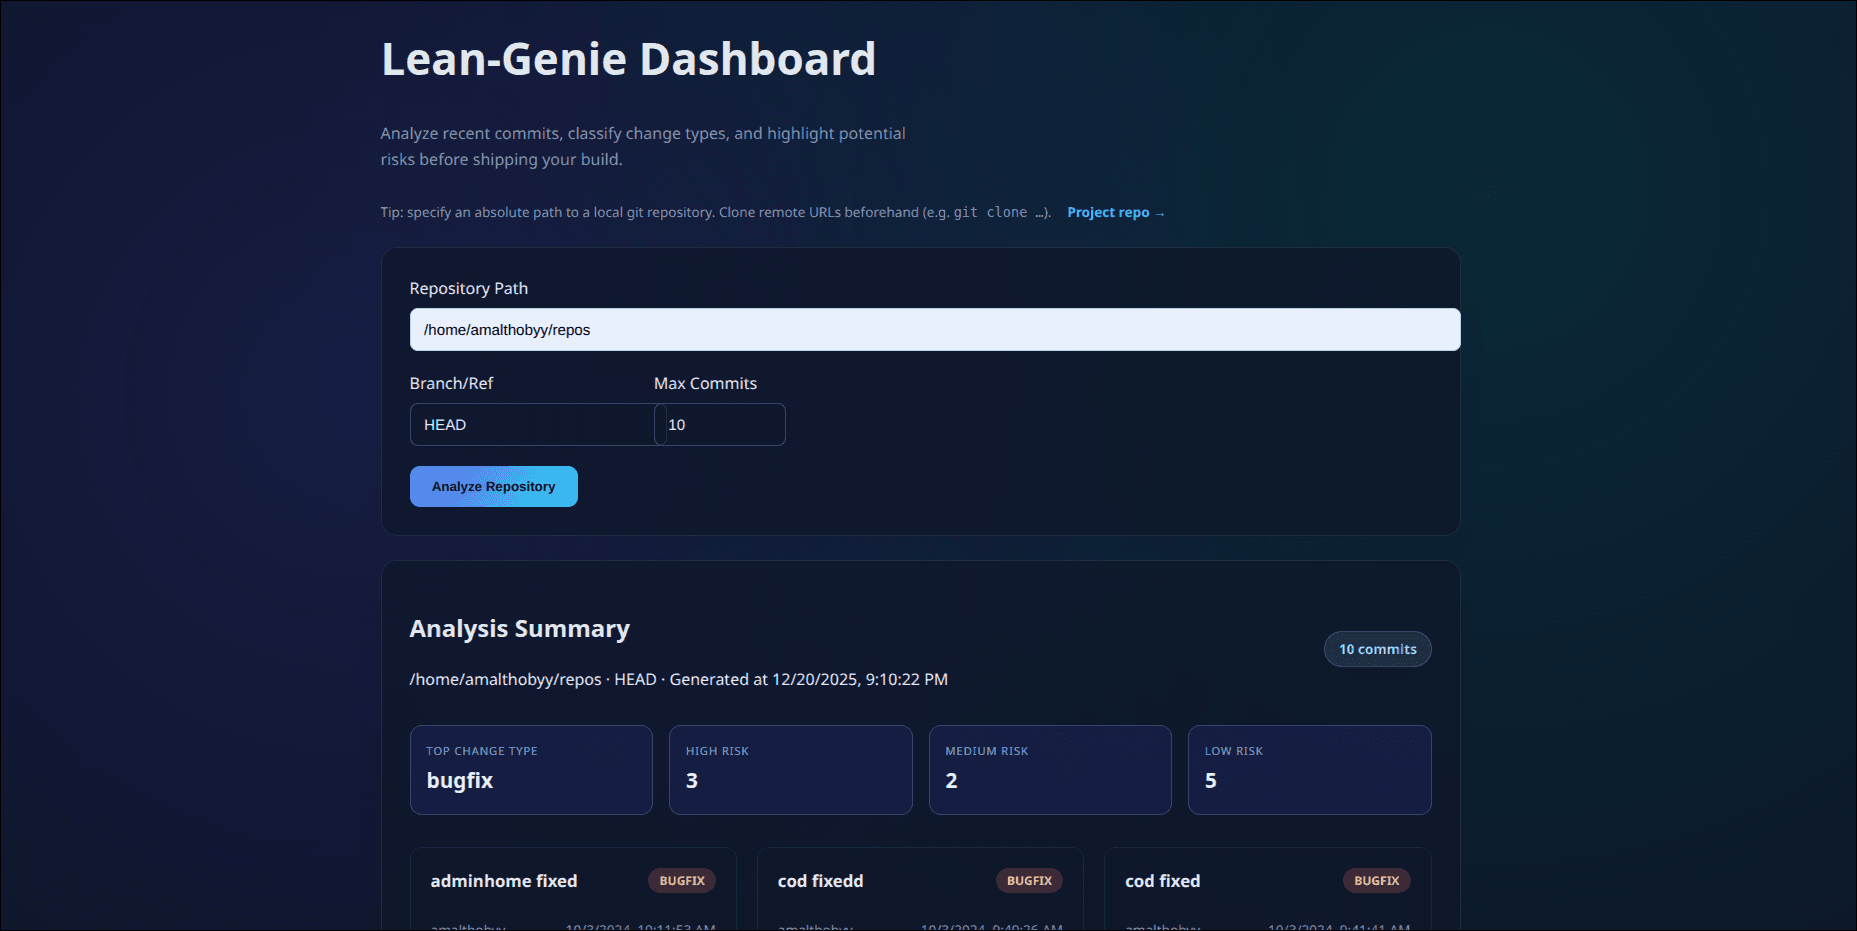Screen dimensions: 1857x931
Task: Select the LOW RISK summary card
Action: [x=1309, y=769]
